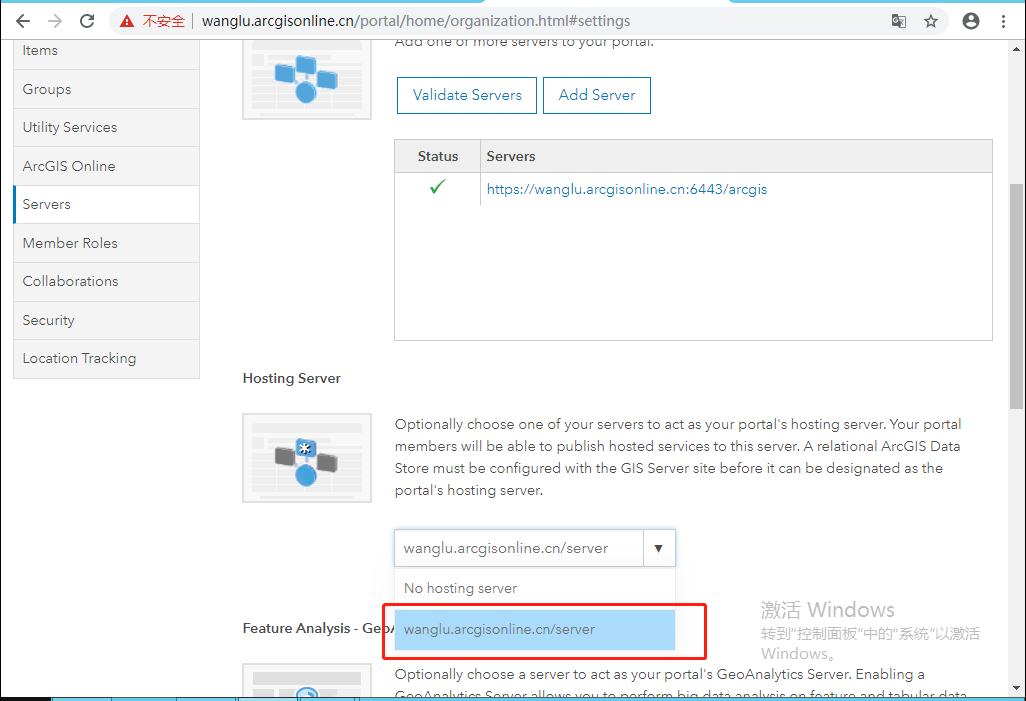Go forward in browser history

click(x=55, y=21)
